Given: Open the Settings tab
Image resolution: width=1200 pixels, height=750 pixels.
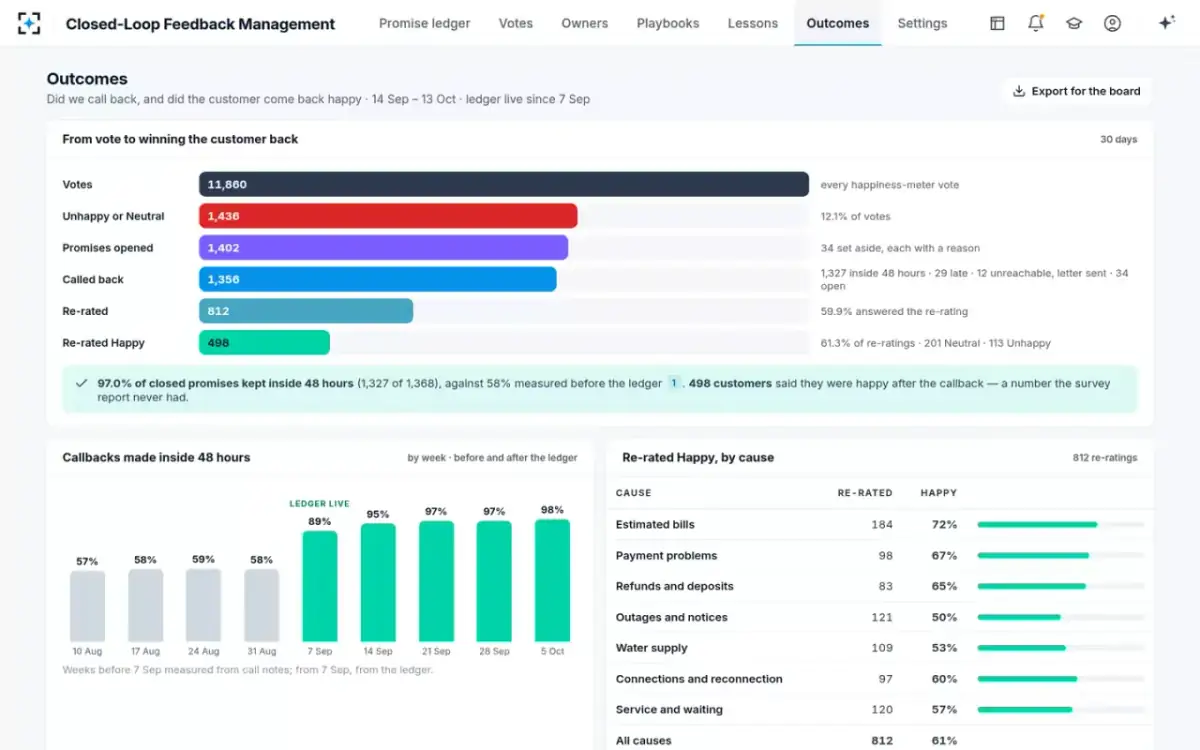Looking at the screenshot, I should [922, 23].
